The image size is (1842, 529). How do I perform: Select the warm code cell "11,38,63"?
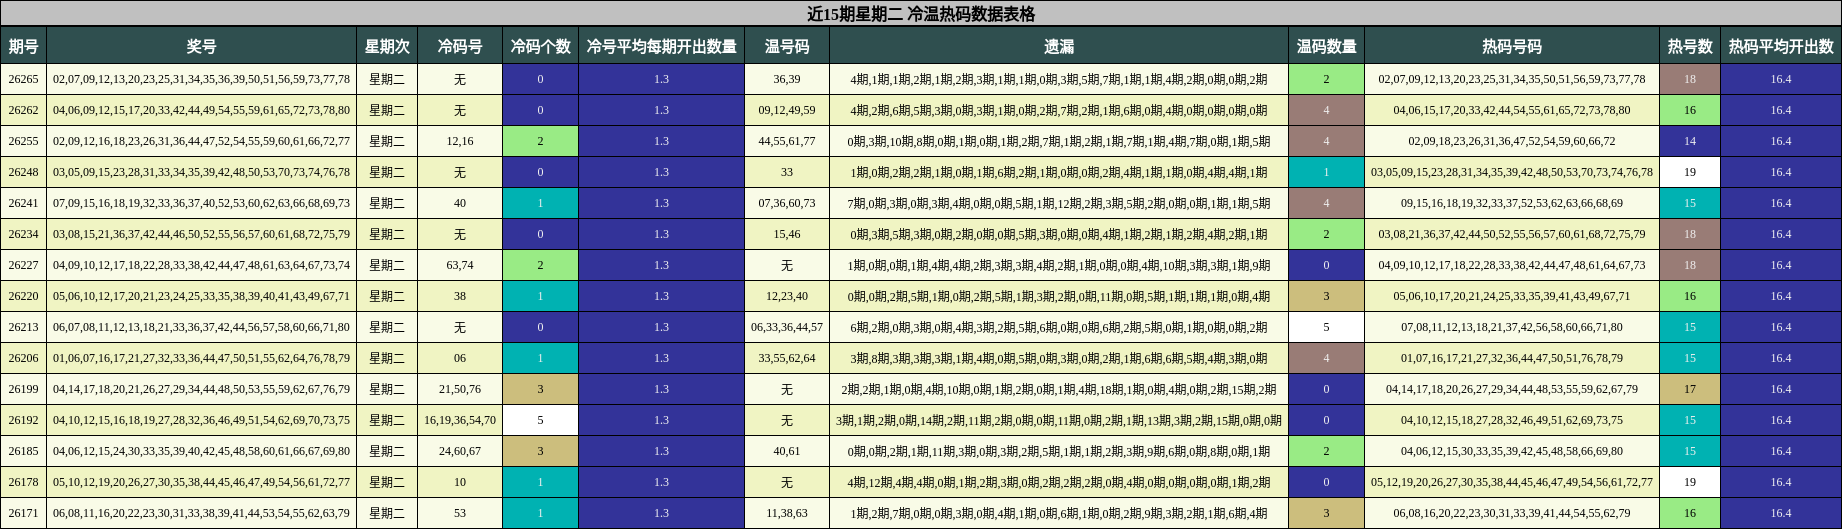[787, 513]
